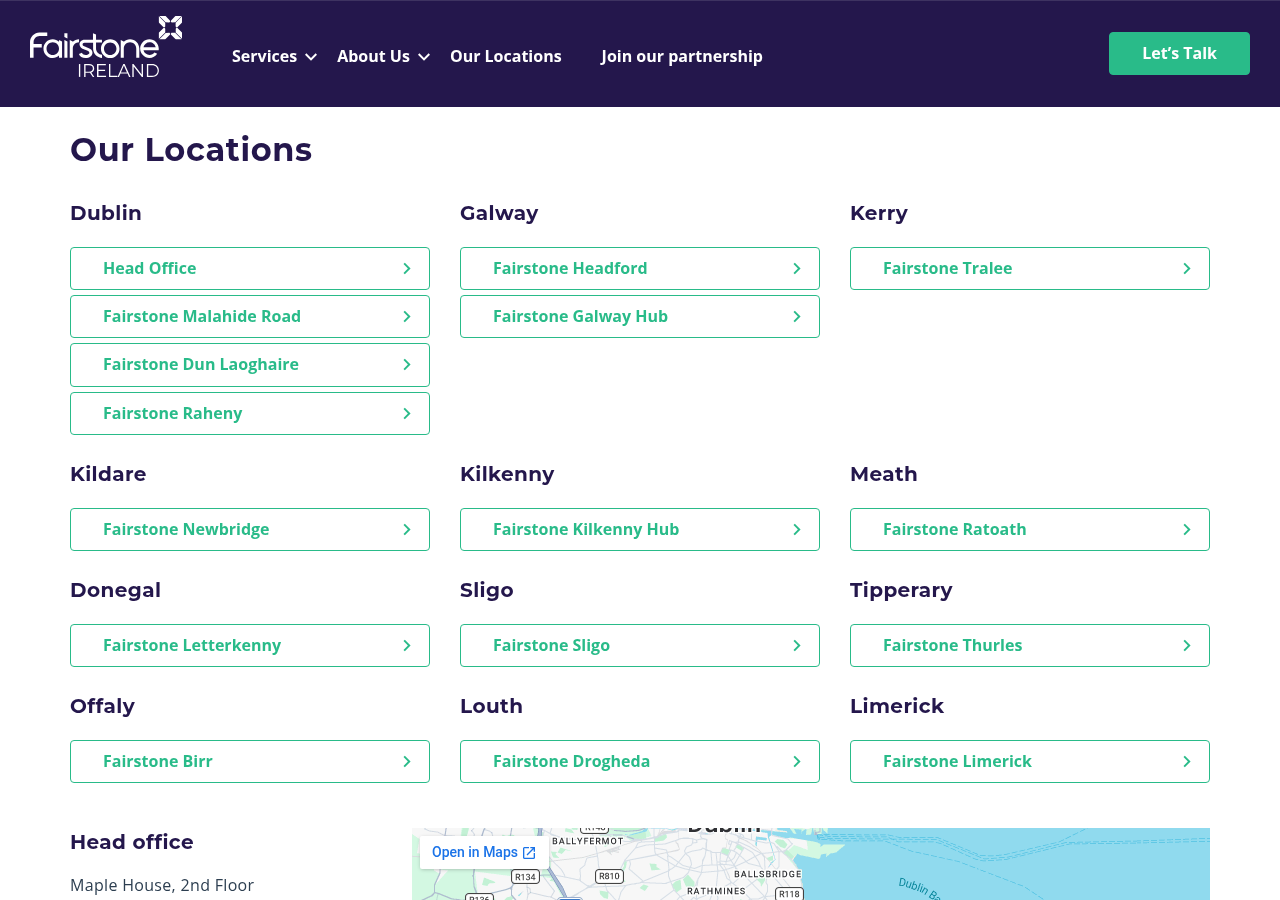
Task: Select Fairstone Malahide Road location
Action: 250,316
